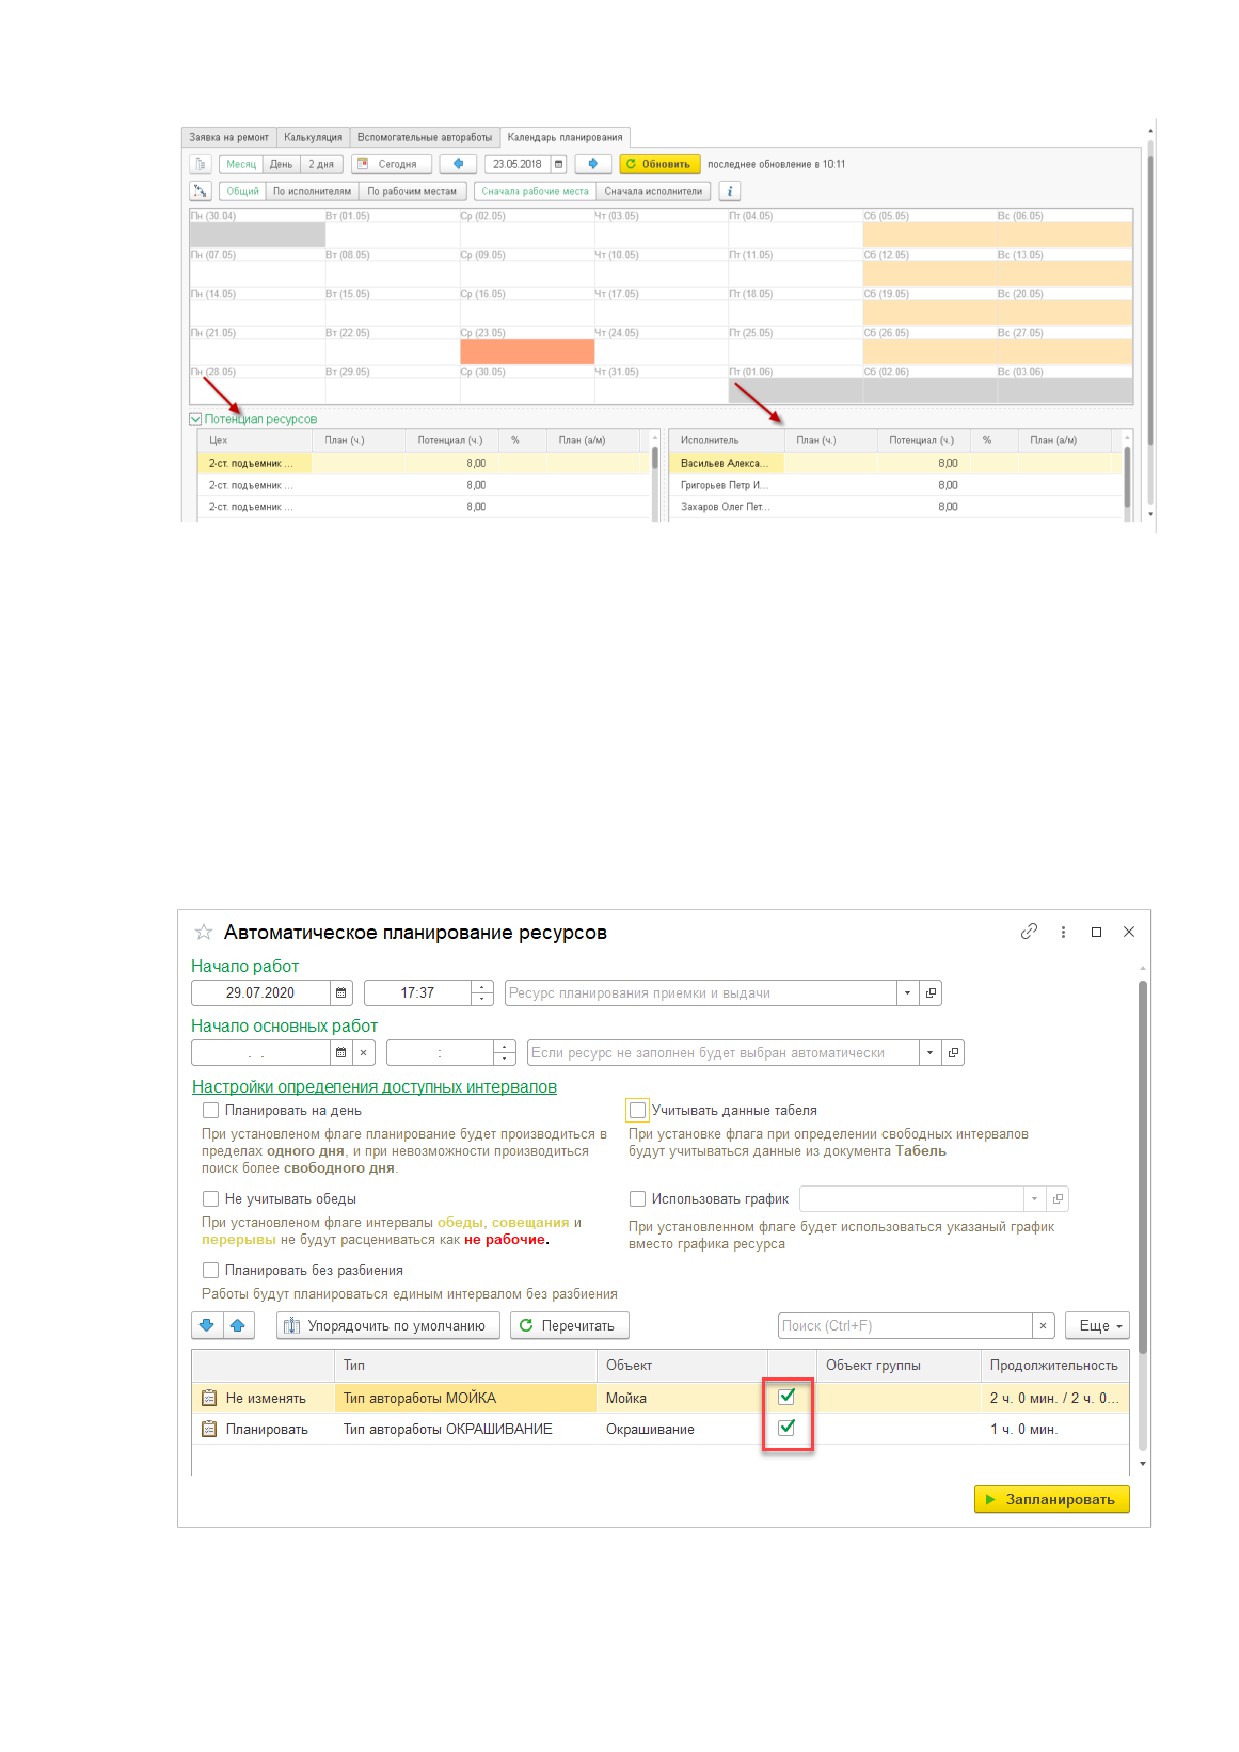Click the Тип автоработы ОКРАШИВАНИЕ cell

click(465, 1429)
